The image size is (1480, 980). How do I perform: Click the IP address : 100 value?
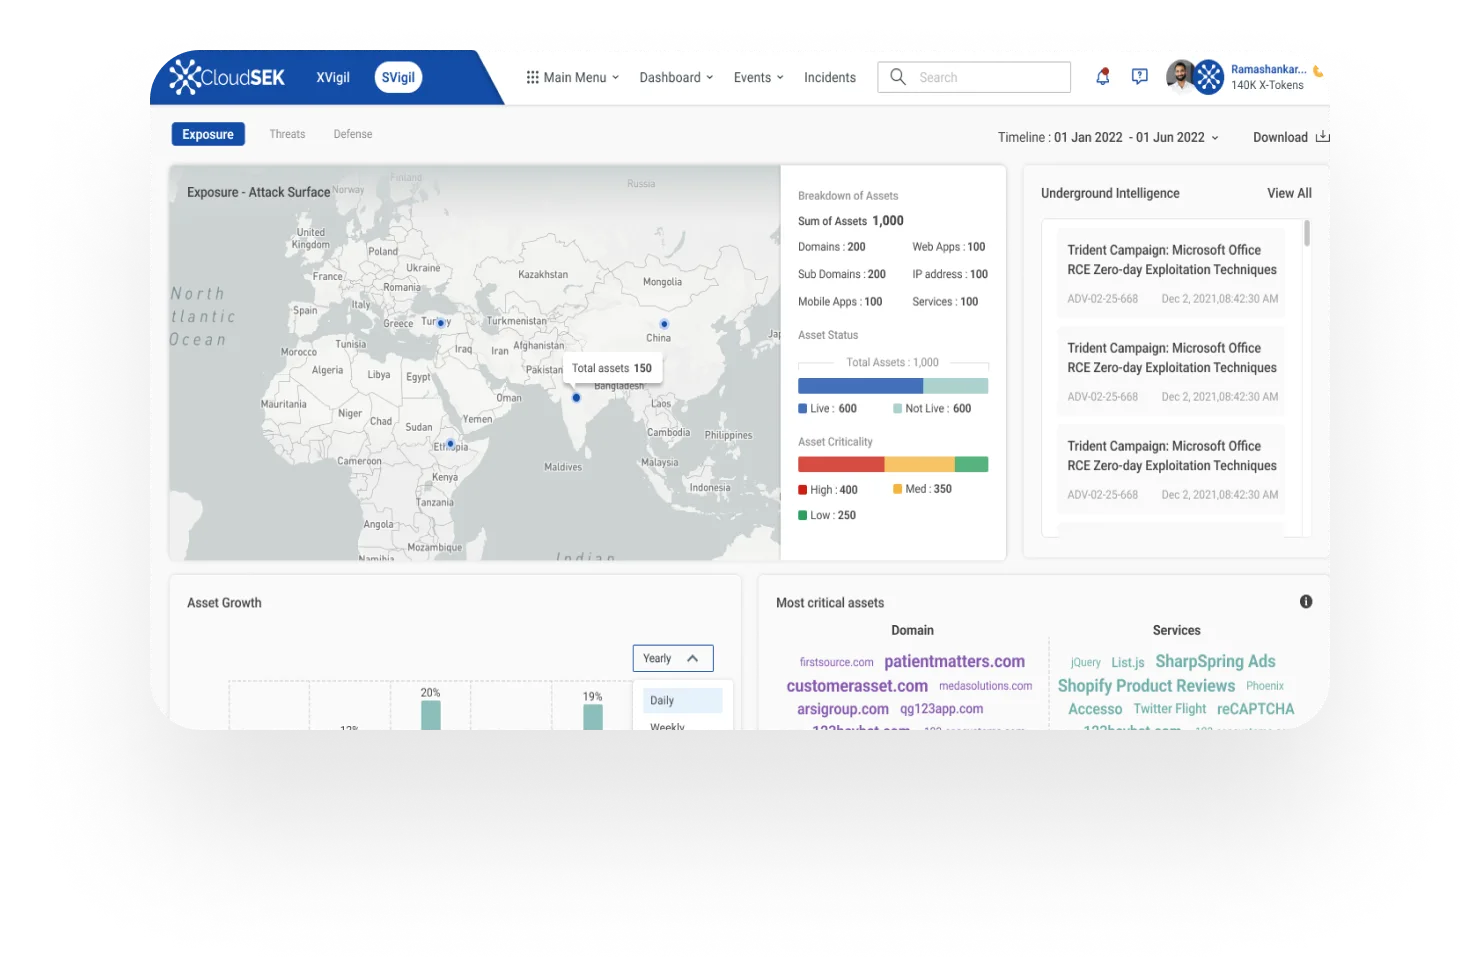949,274
